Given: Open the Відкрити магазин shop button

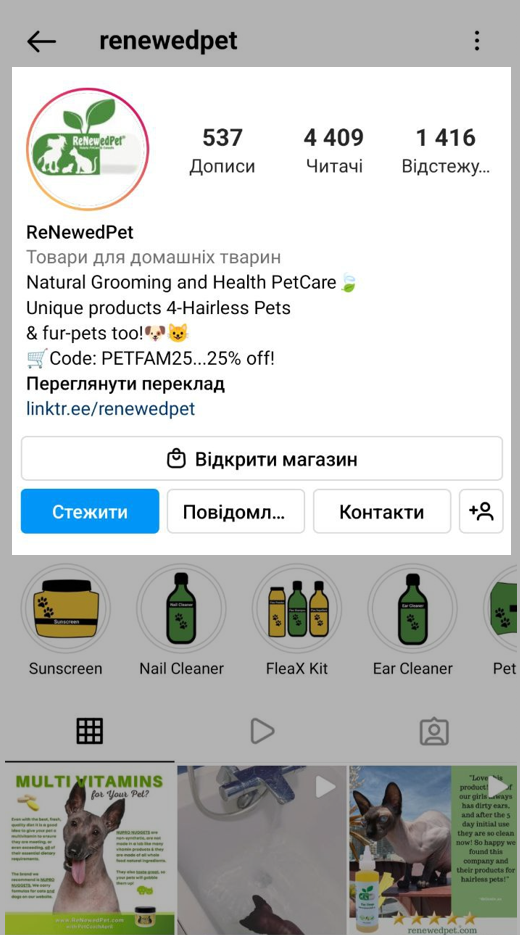Looking at the screenshot, I should pos(262,459).
